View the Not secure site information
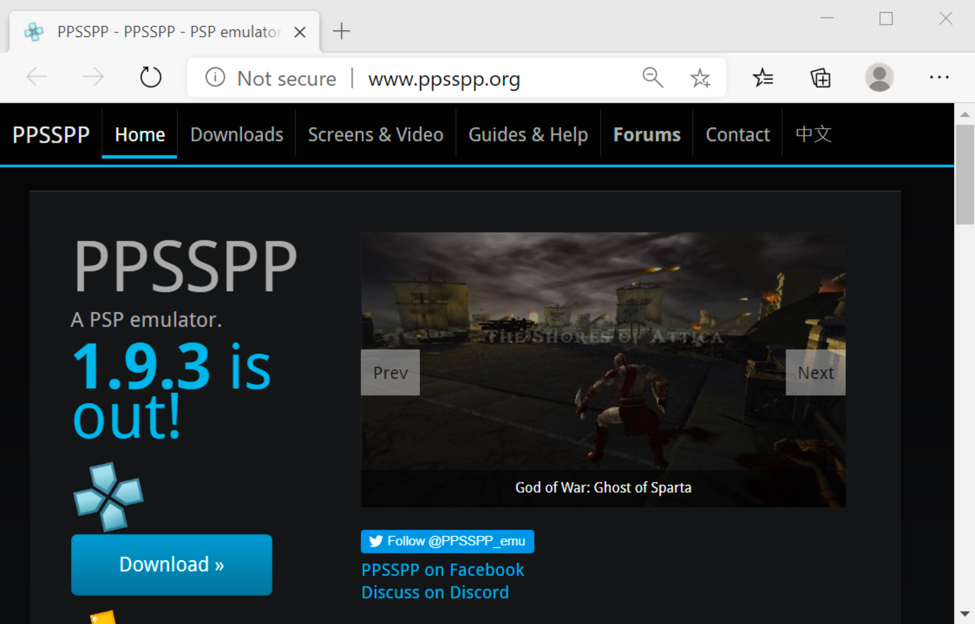Image resolution: width=975 pixels, height=624 pixels. pyautogui.click(x=270, y=79)
